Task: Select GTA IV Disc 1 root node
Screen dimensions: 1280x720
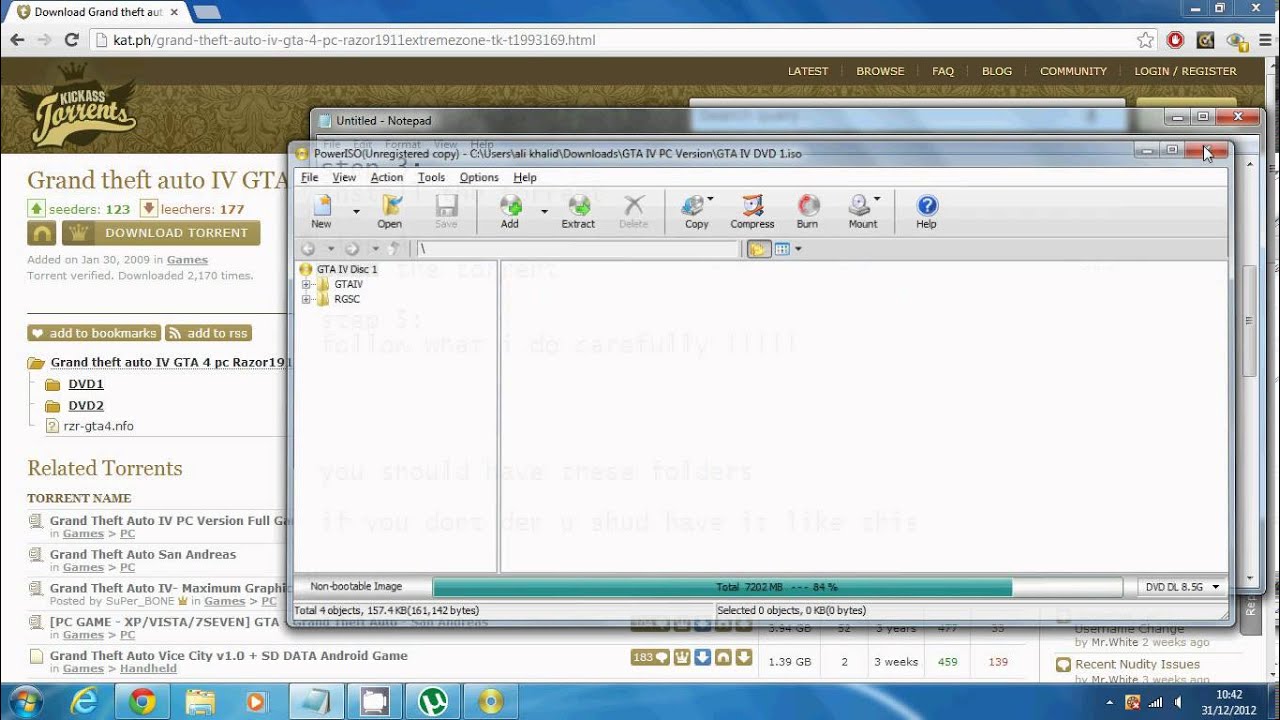Action: pos(346,269)
